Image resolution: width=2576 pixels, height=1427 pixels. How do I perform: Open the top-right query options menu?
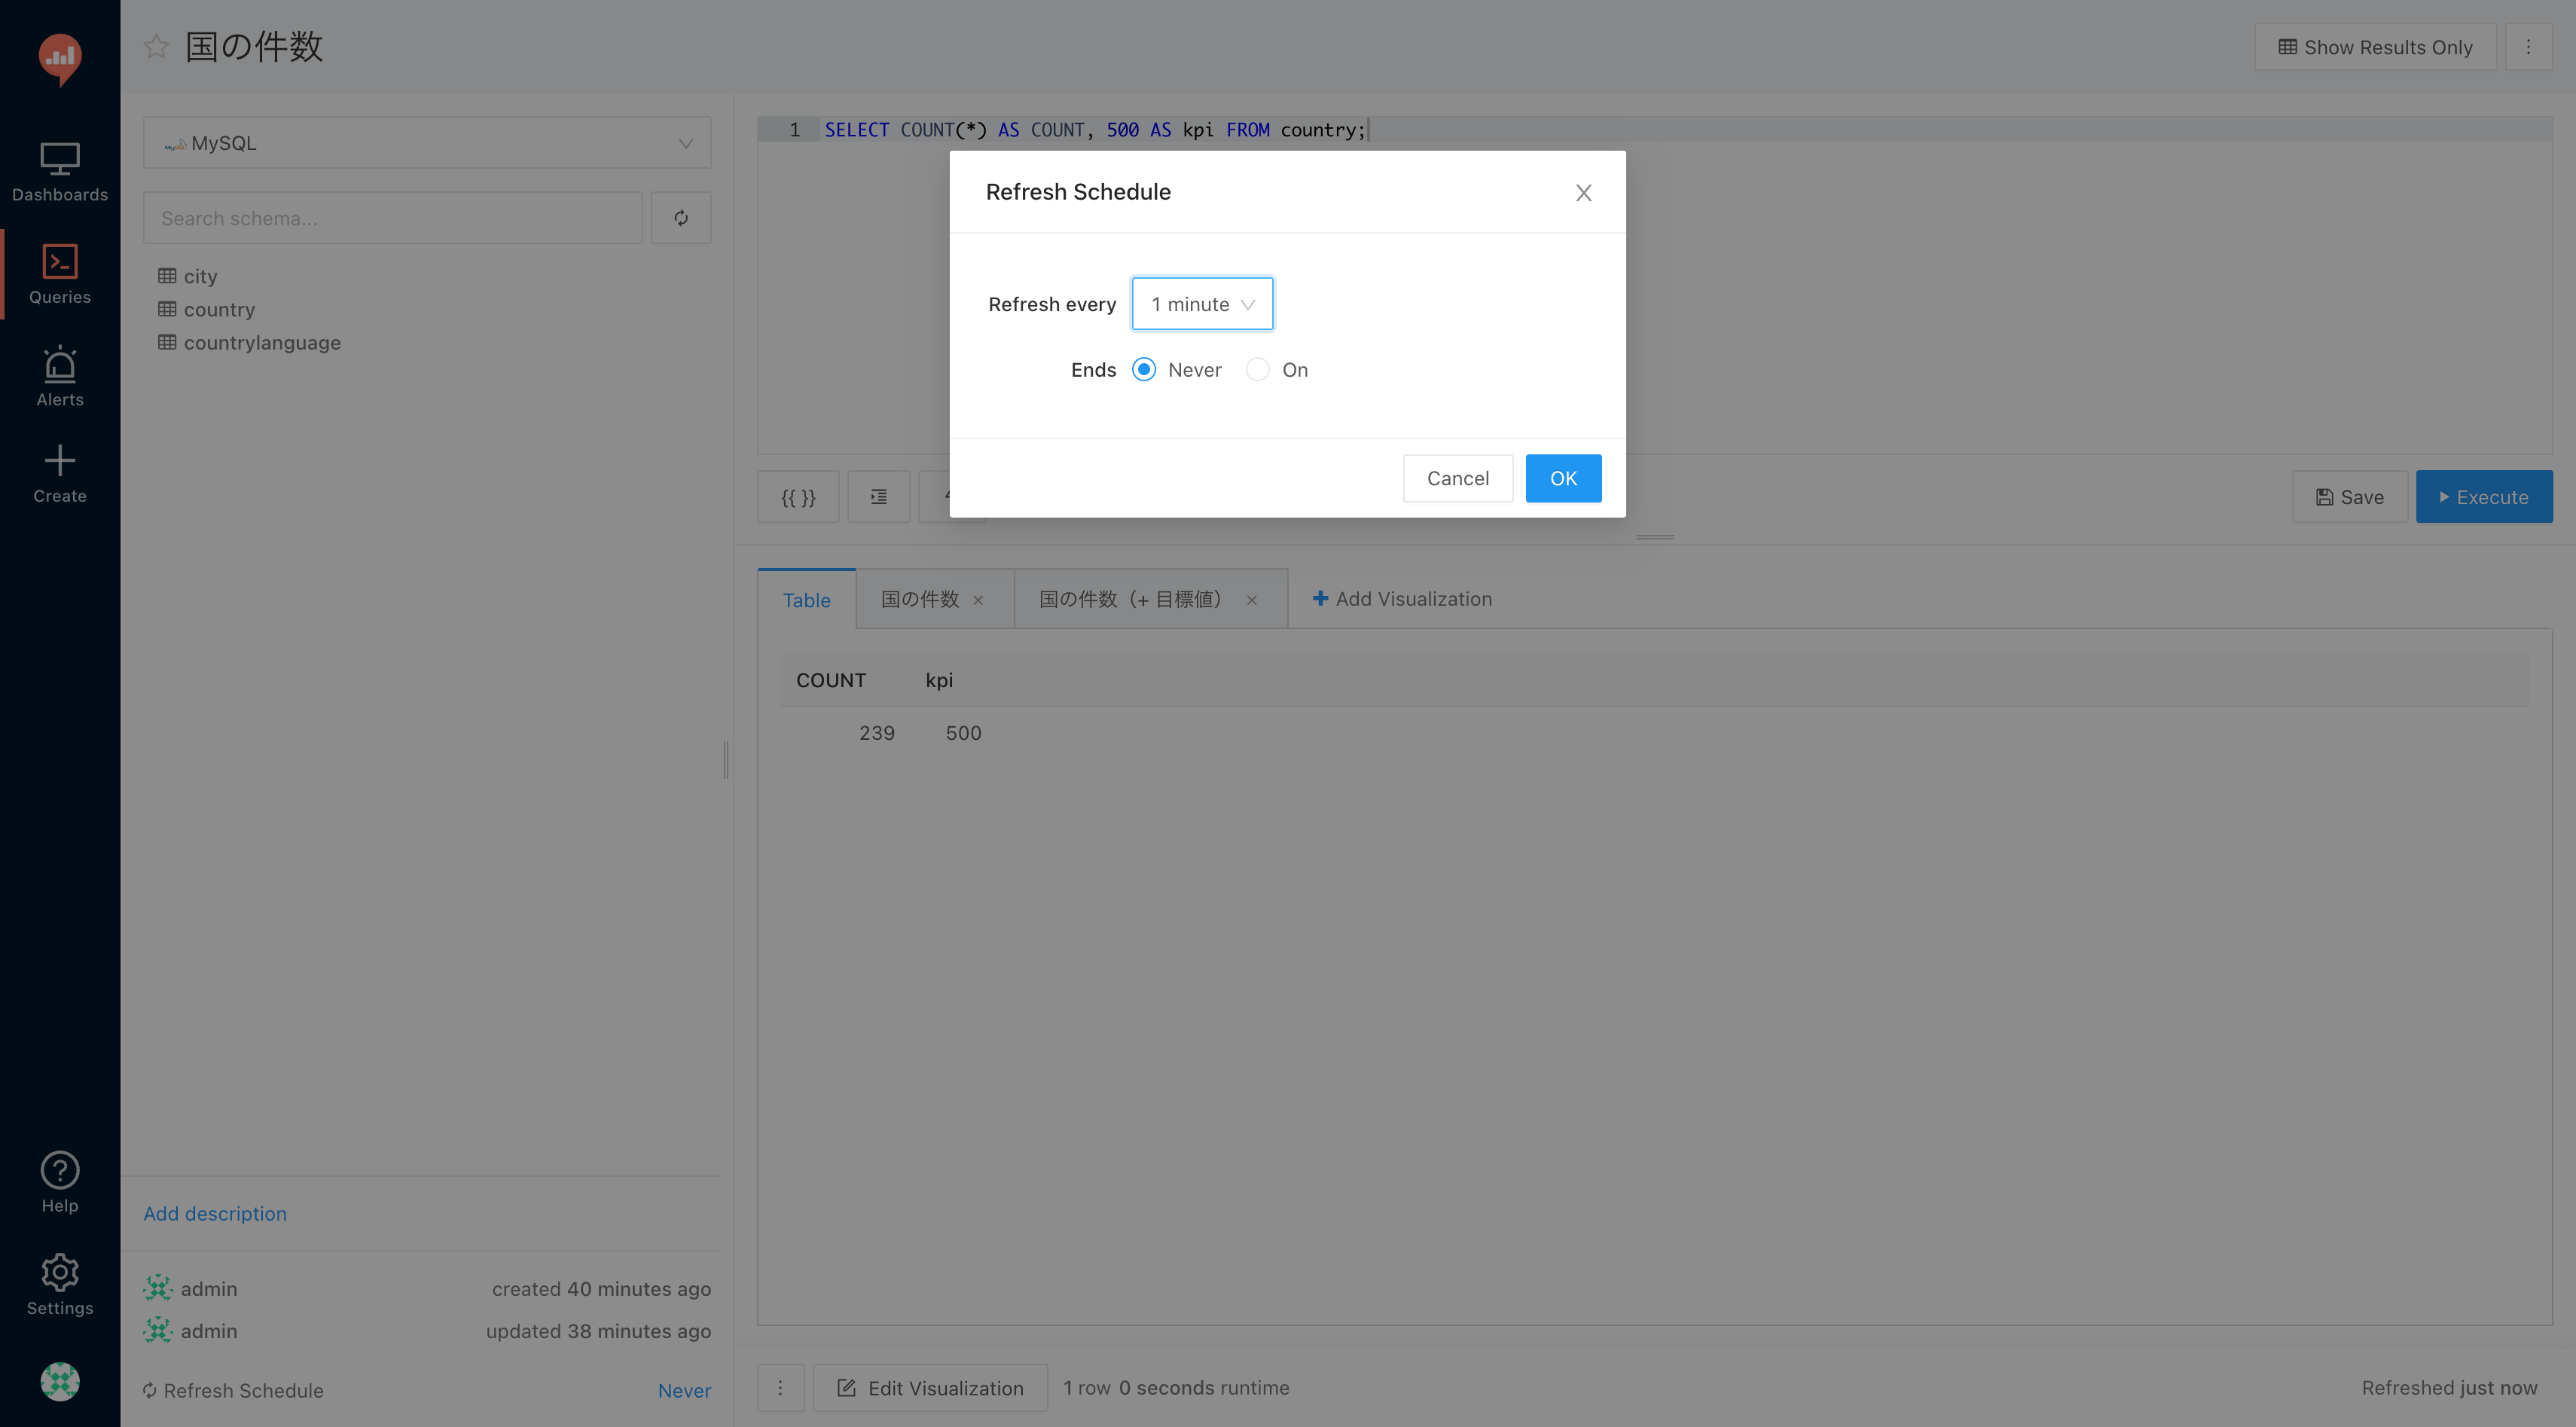2528,47
